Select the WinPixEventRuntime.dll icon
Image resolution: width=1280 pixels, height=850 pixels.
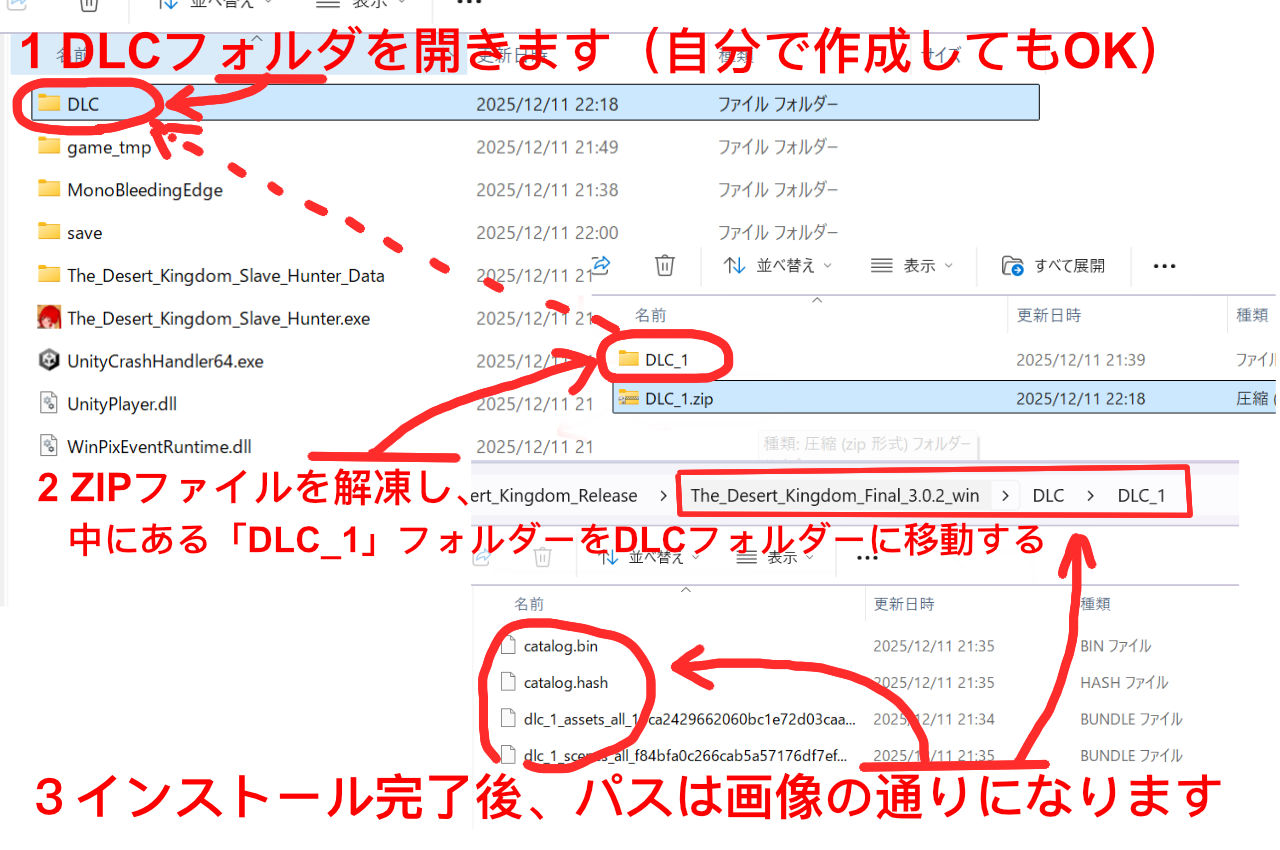tap(48, 445)
